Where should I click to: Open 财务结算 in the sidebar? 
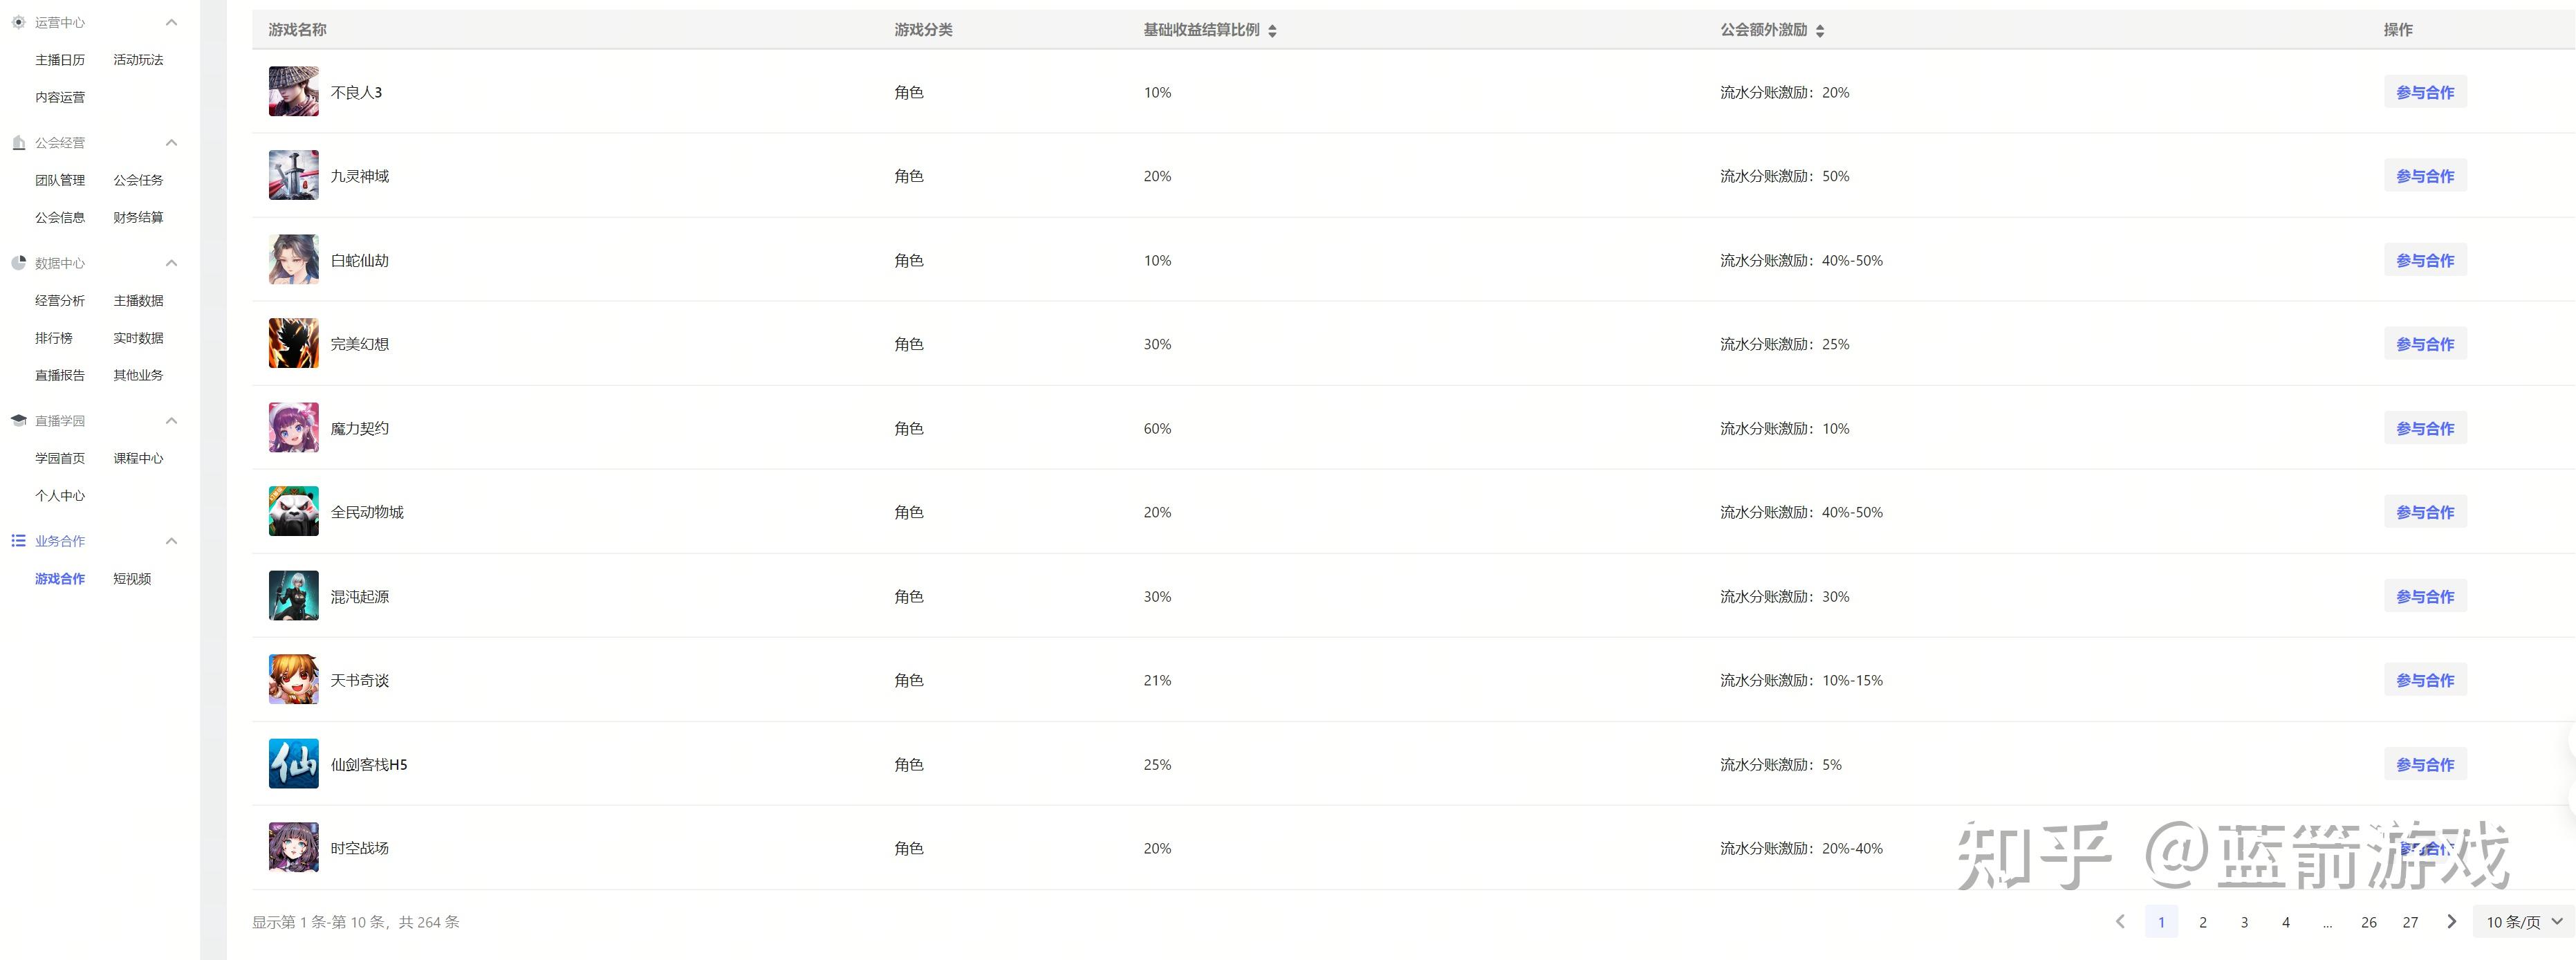click(138, 217)
